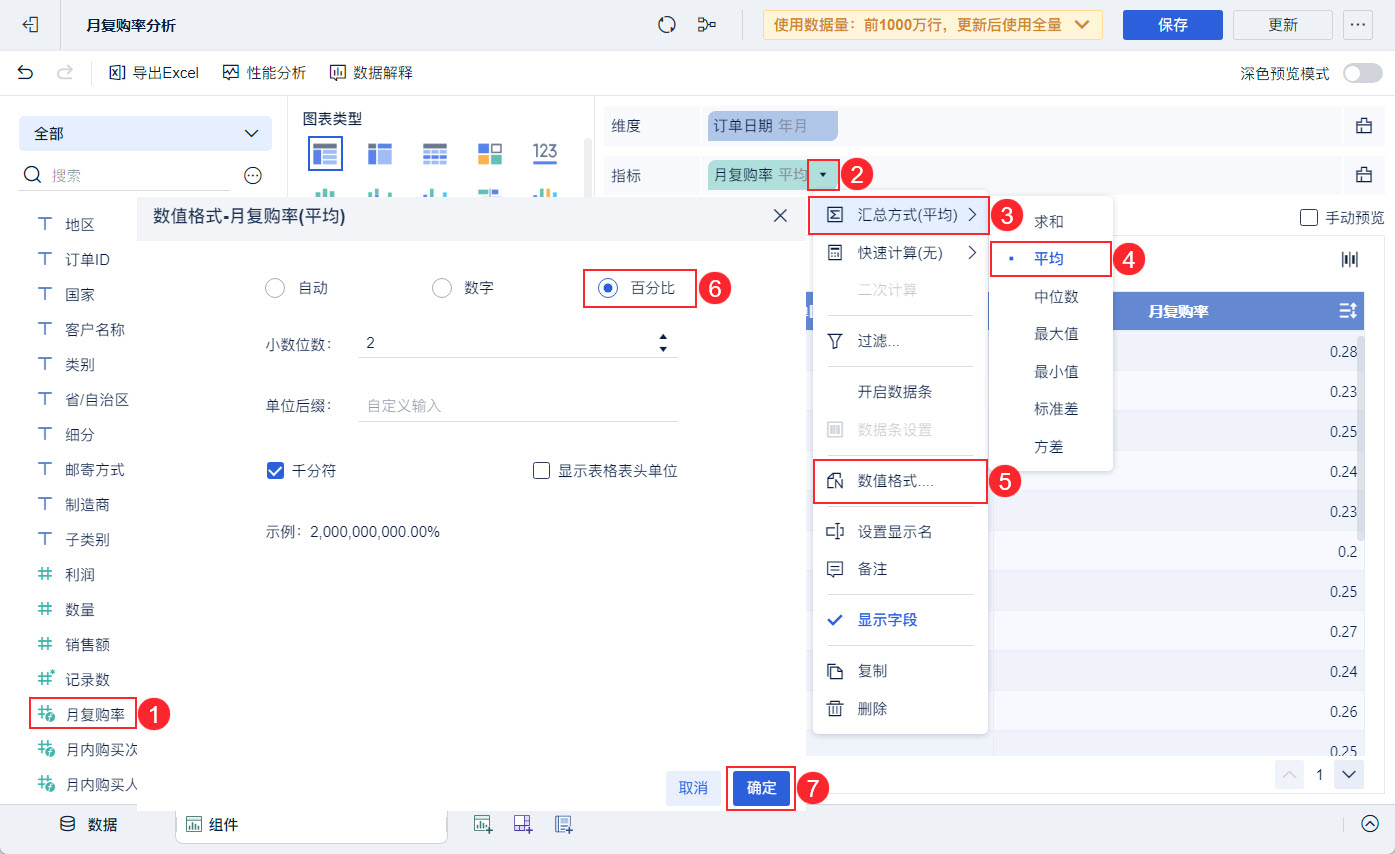The height and width of the screenshot is (854, 1395).
Task: Click the add table component icon at bottom
Action: click(523, 824)
